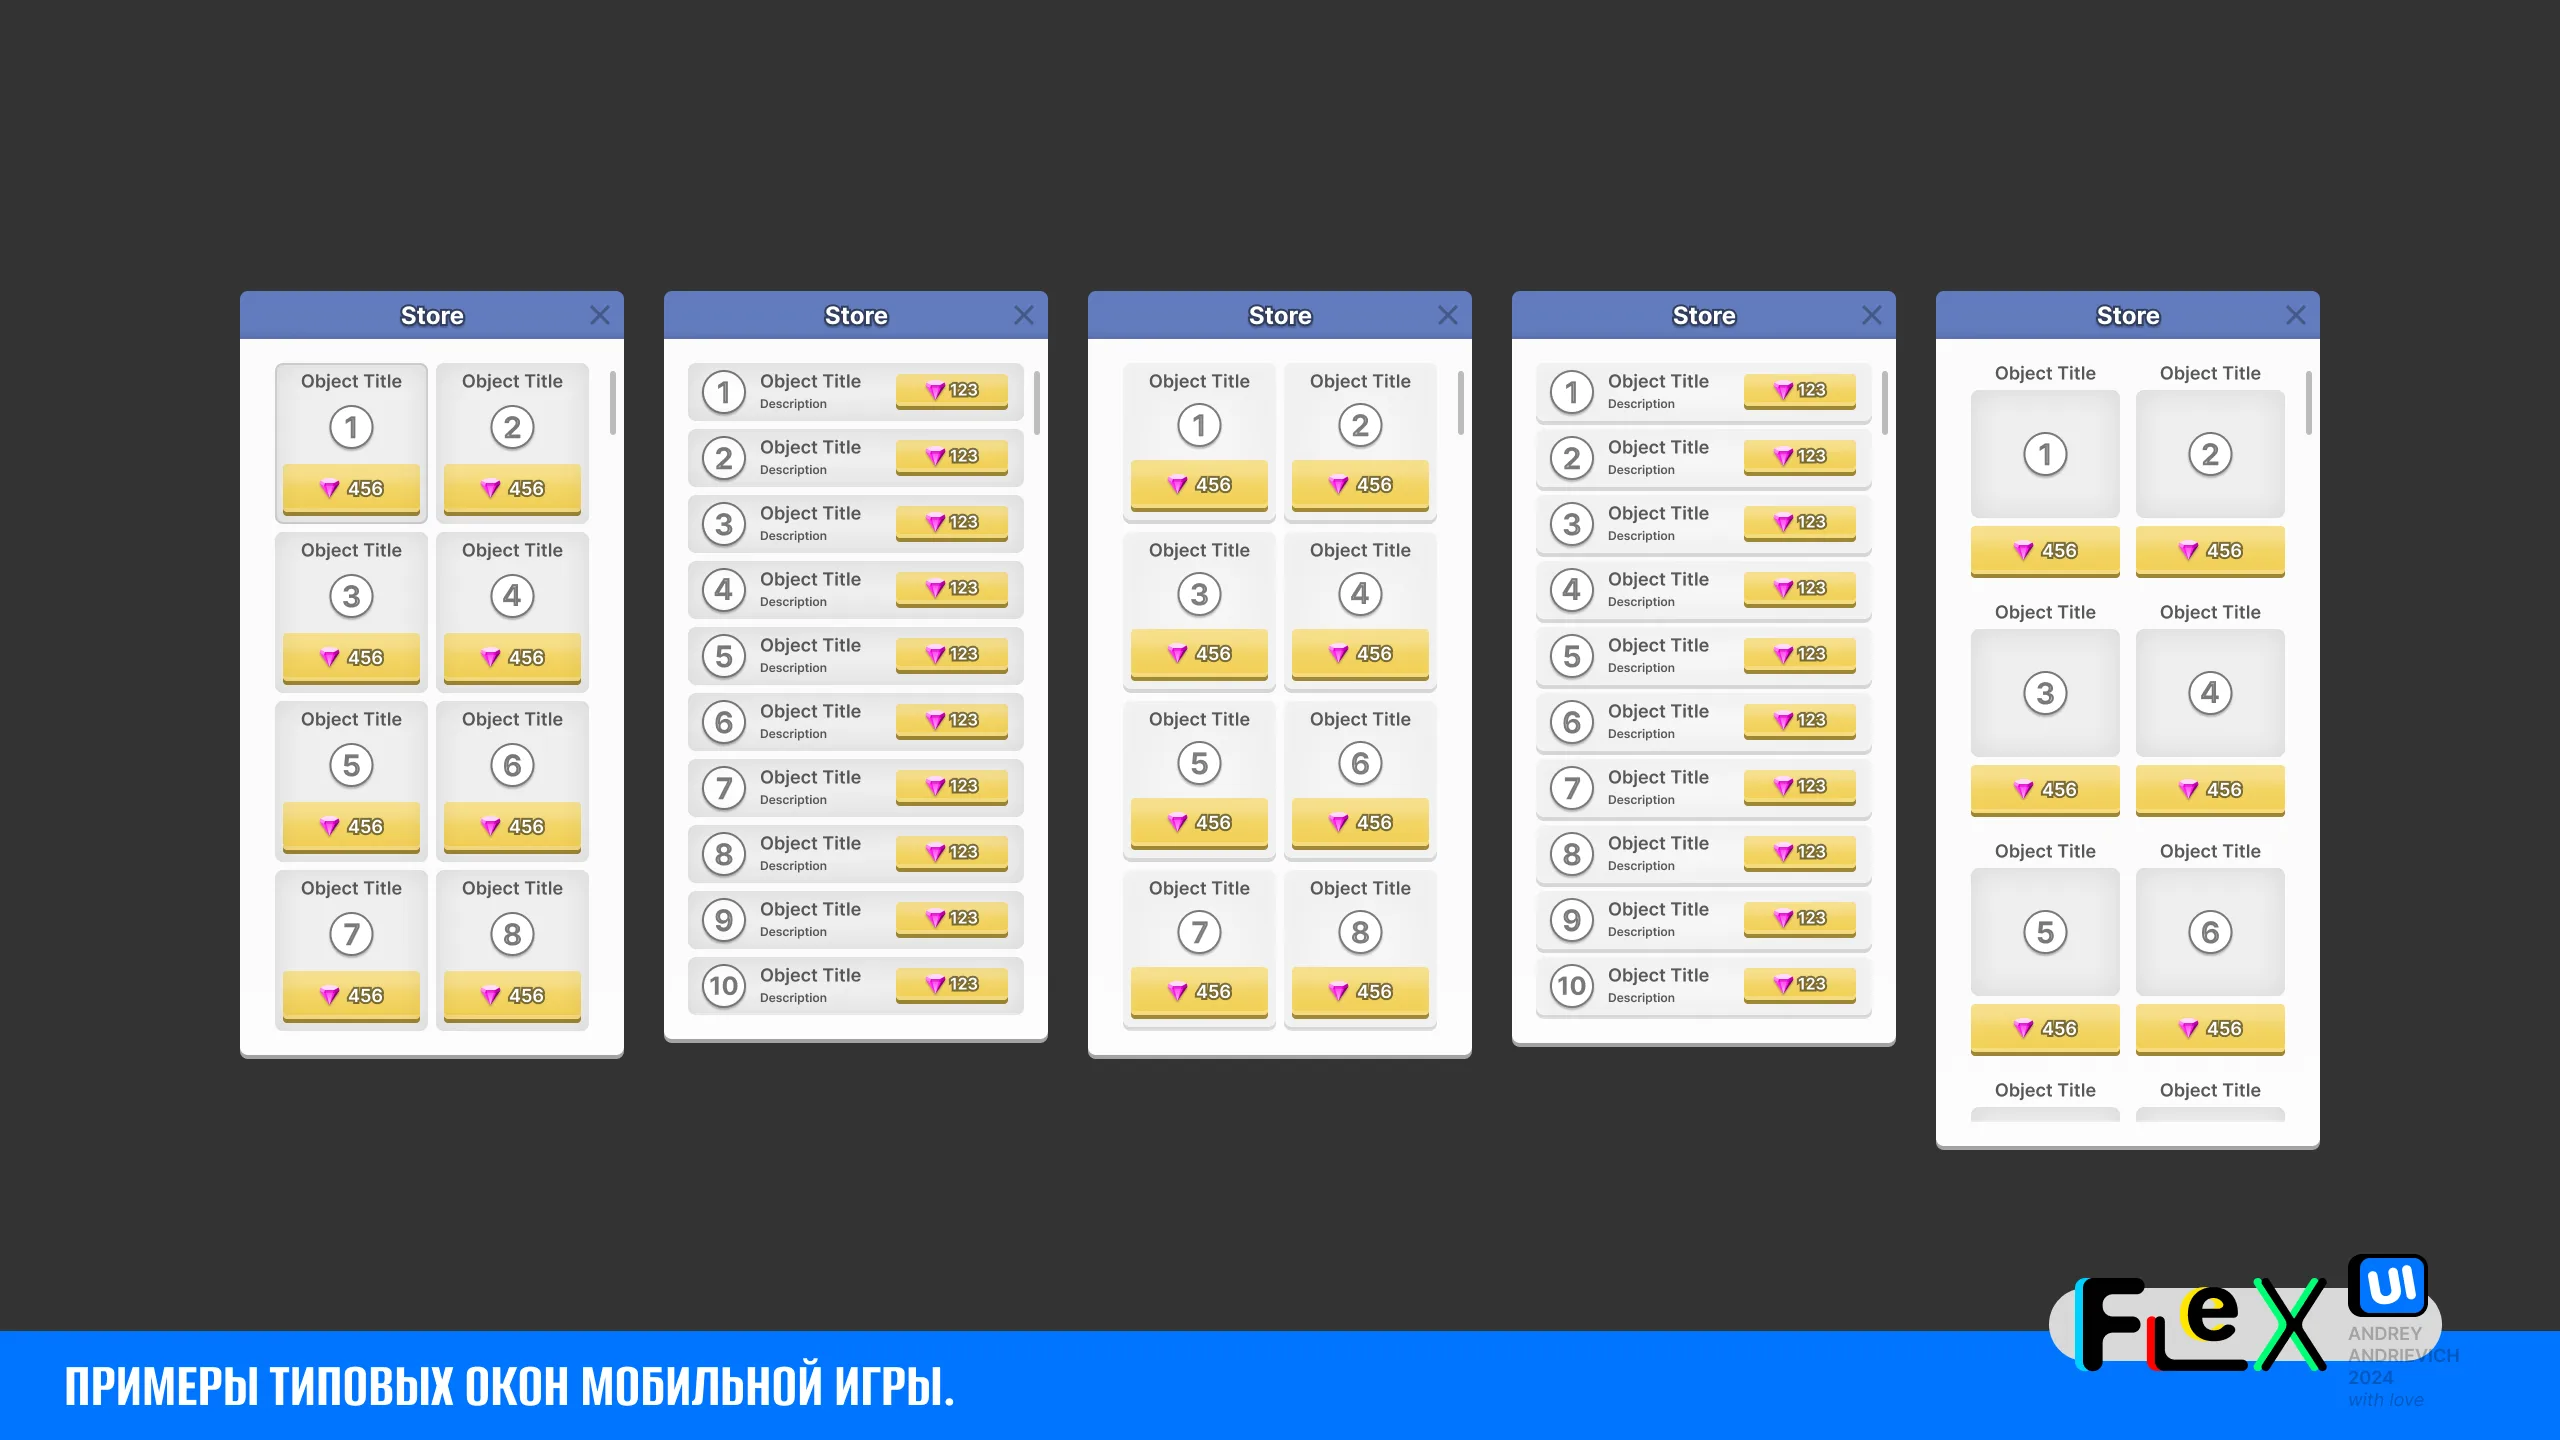
Task: Close the rightmost Store window with X
Action: 2295,316
